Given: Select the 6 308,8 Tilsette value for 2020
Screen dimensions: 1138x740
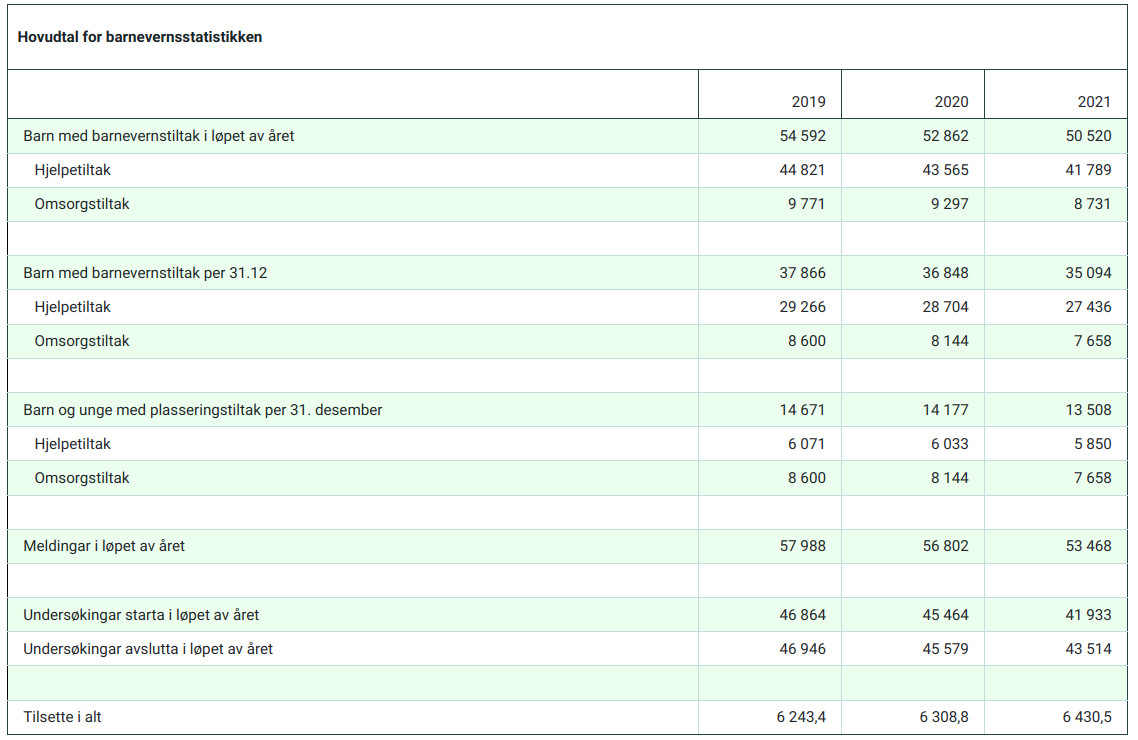Looking at the screenshot, I should tap(943, 718).
